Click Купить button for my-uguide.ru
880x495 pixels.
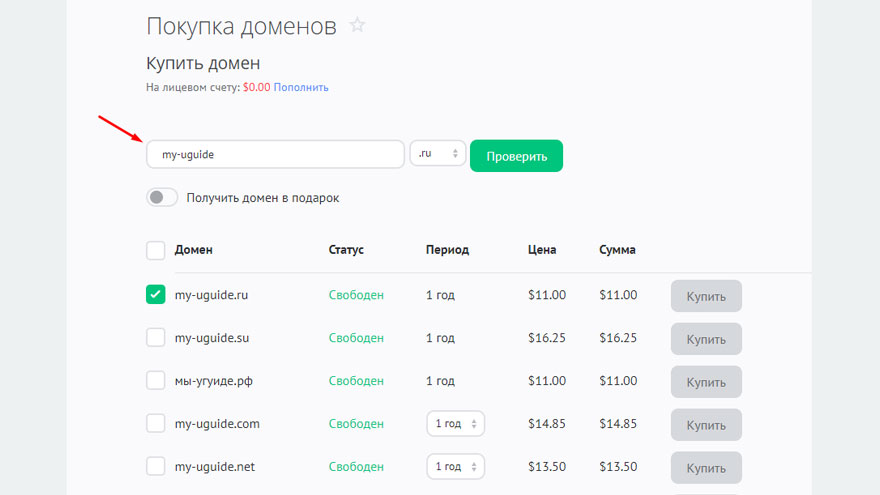(706, 296)
